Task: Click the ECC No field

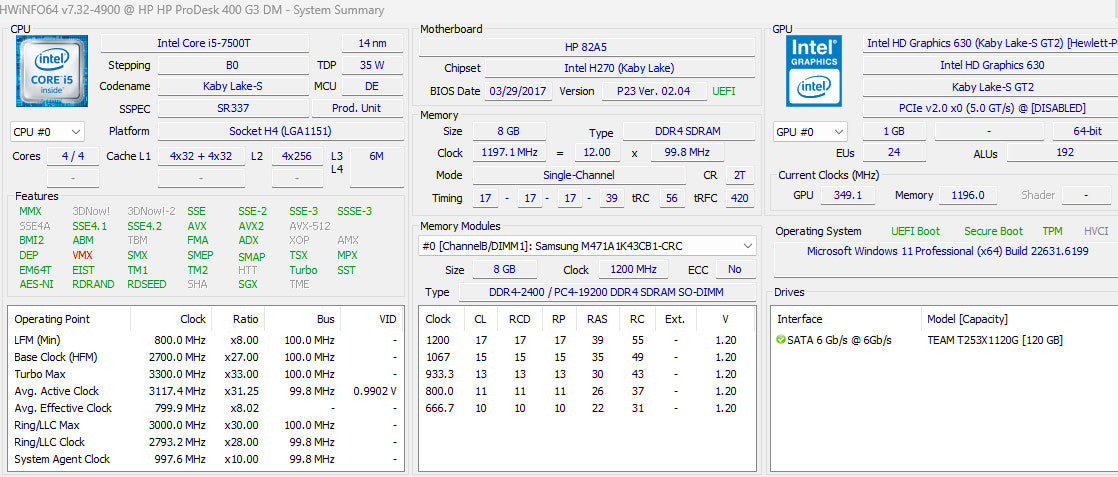Action: coord(735,270)
